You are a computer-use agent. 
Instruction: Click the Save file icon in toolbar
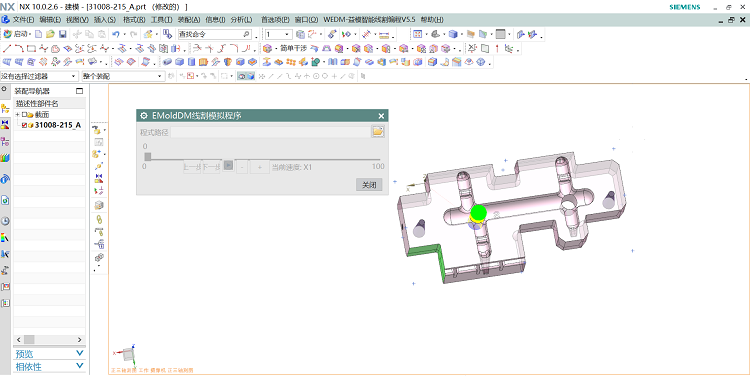click(x=63, y=34)
